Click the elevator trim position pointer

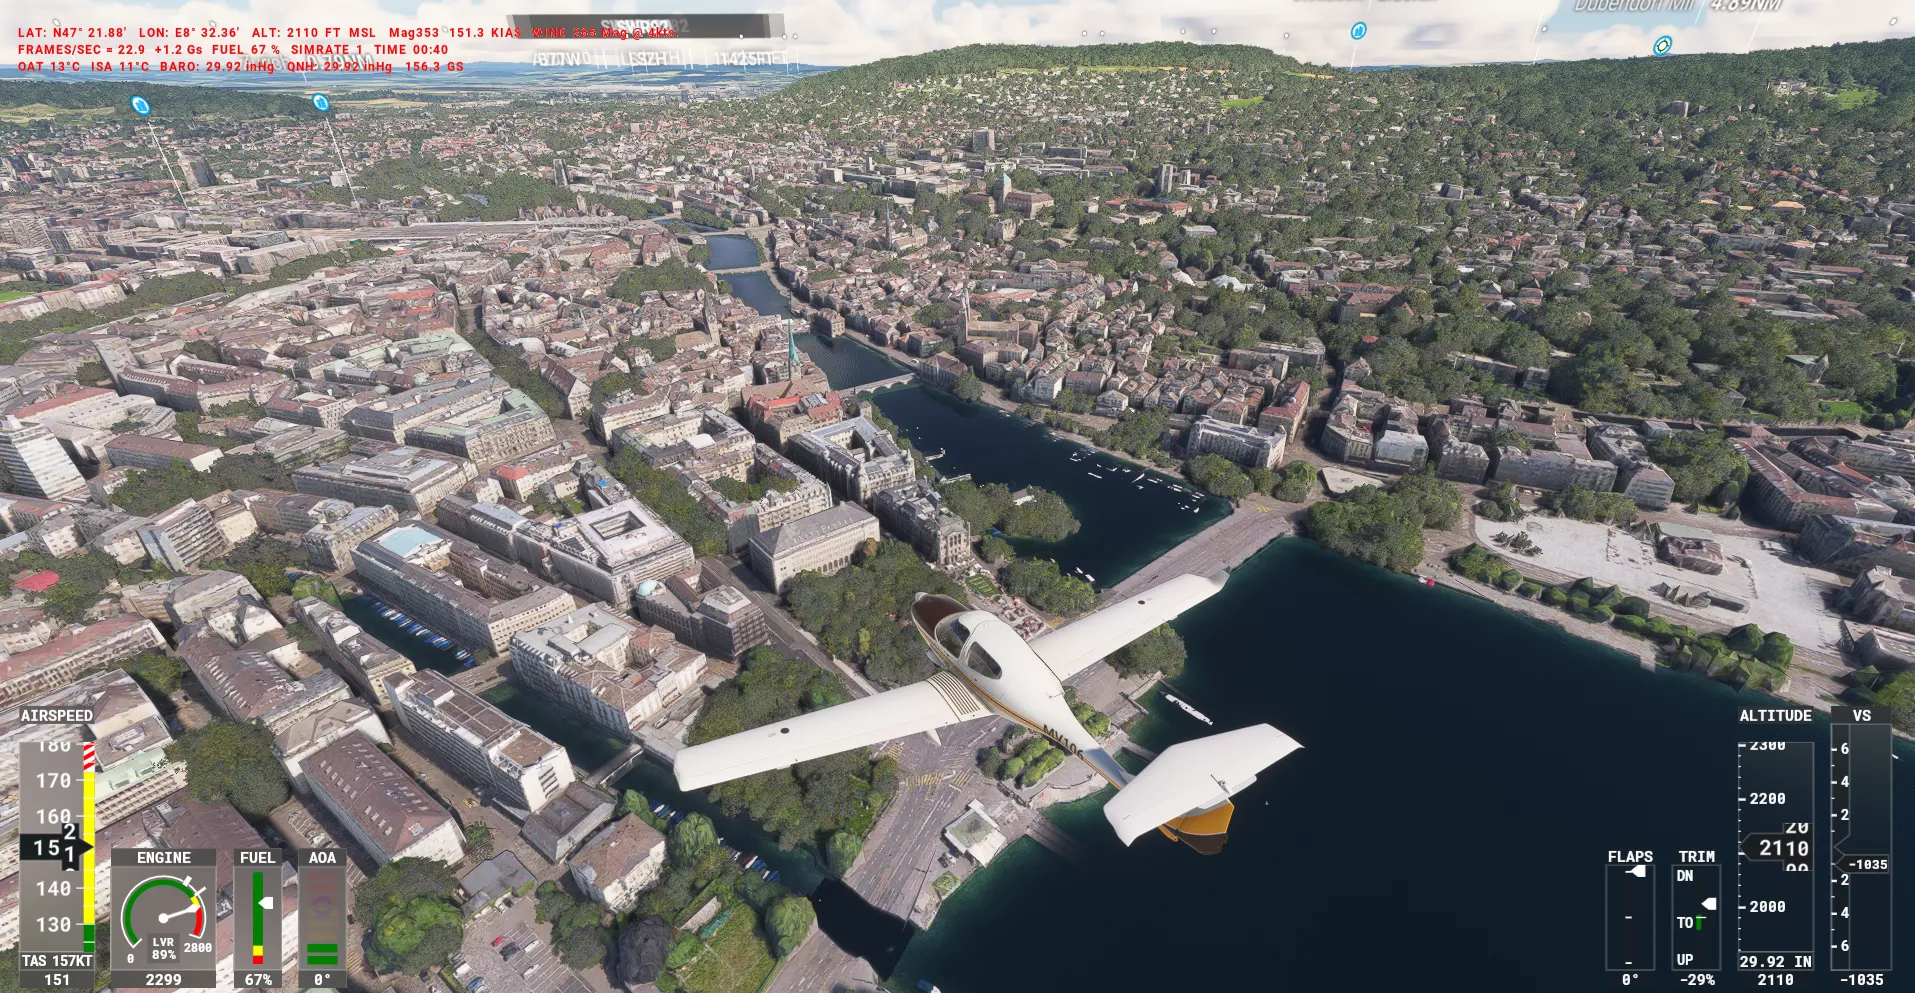click(x=1709, y=904)
